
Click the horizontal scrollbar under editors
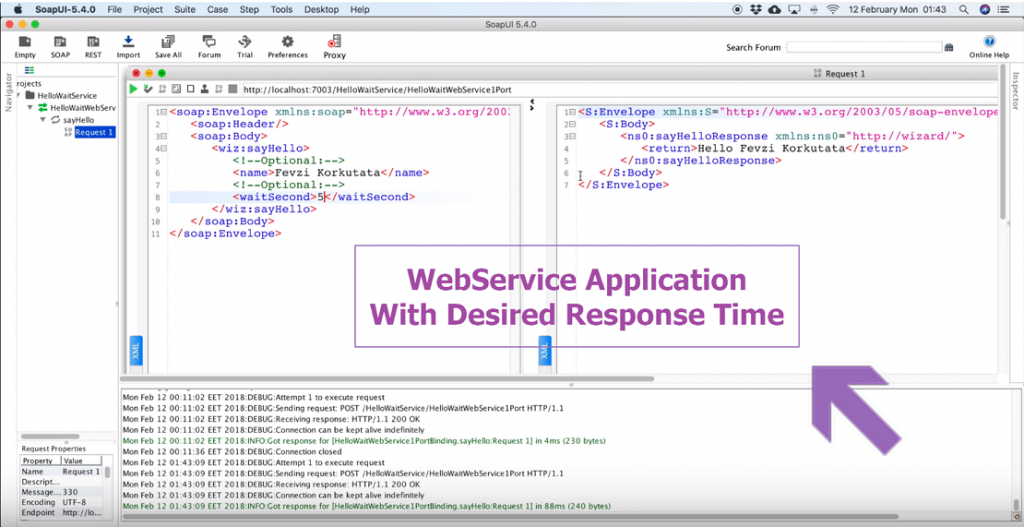388,378
